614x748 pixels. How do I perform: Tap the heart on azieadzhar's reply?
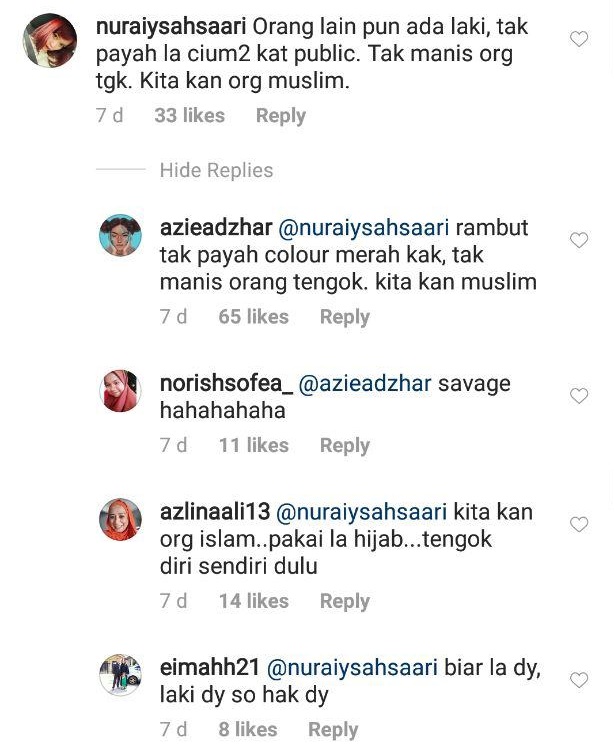click(x=579, y=240)
